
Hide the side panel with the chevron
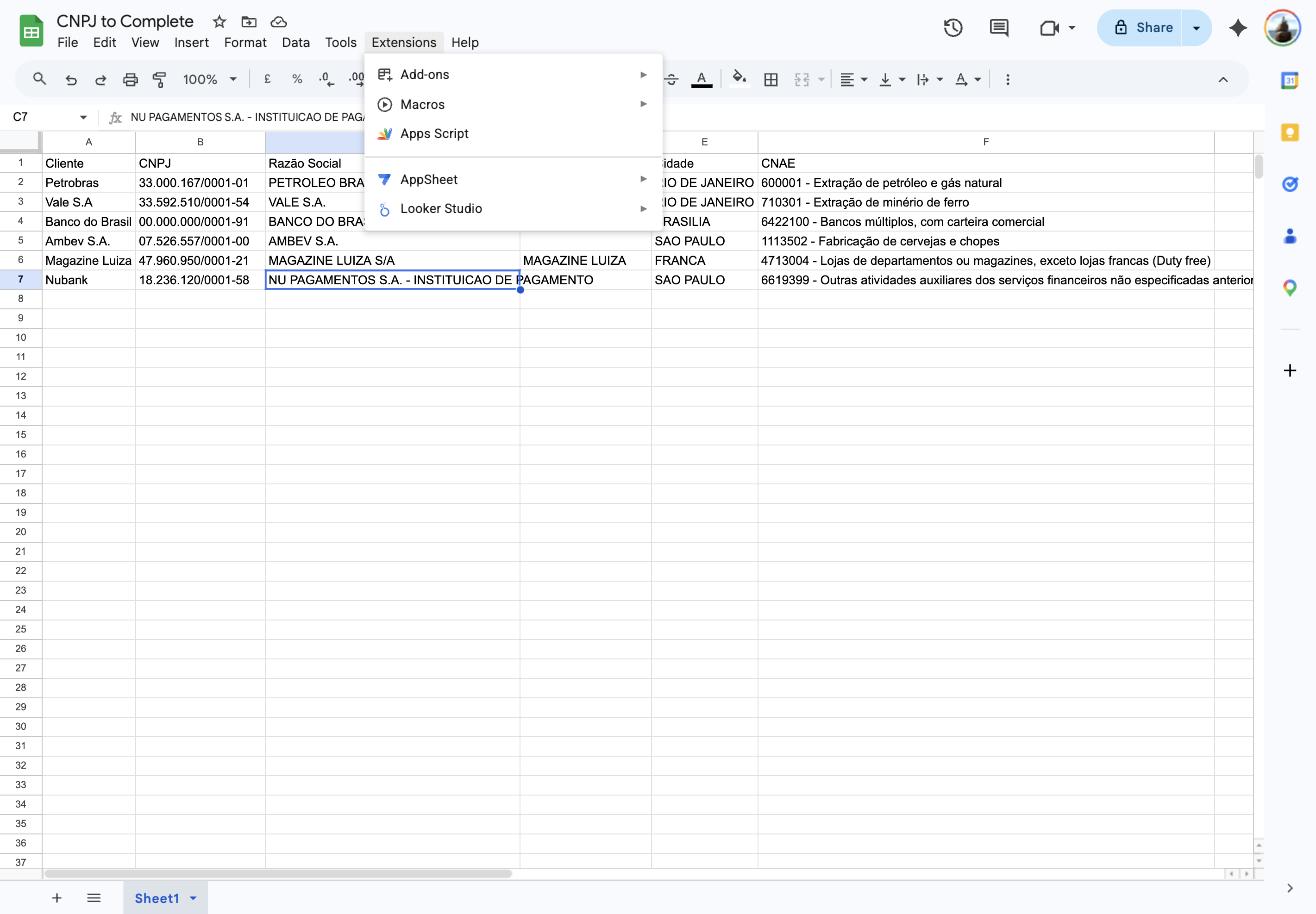1290,888
